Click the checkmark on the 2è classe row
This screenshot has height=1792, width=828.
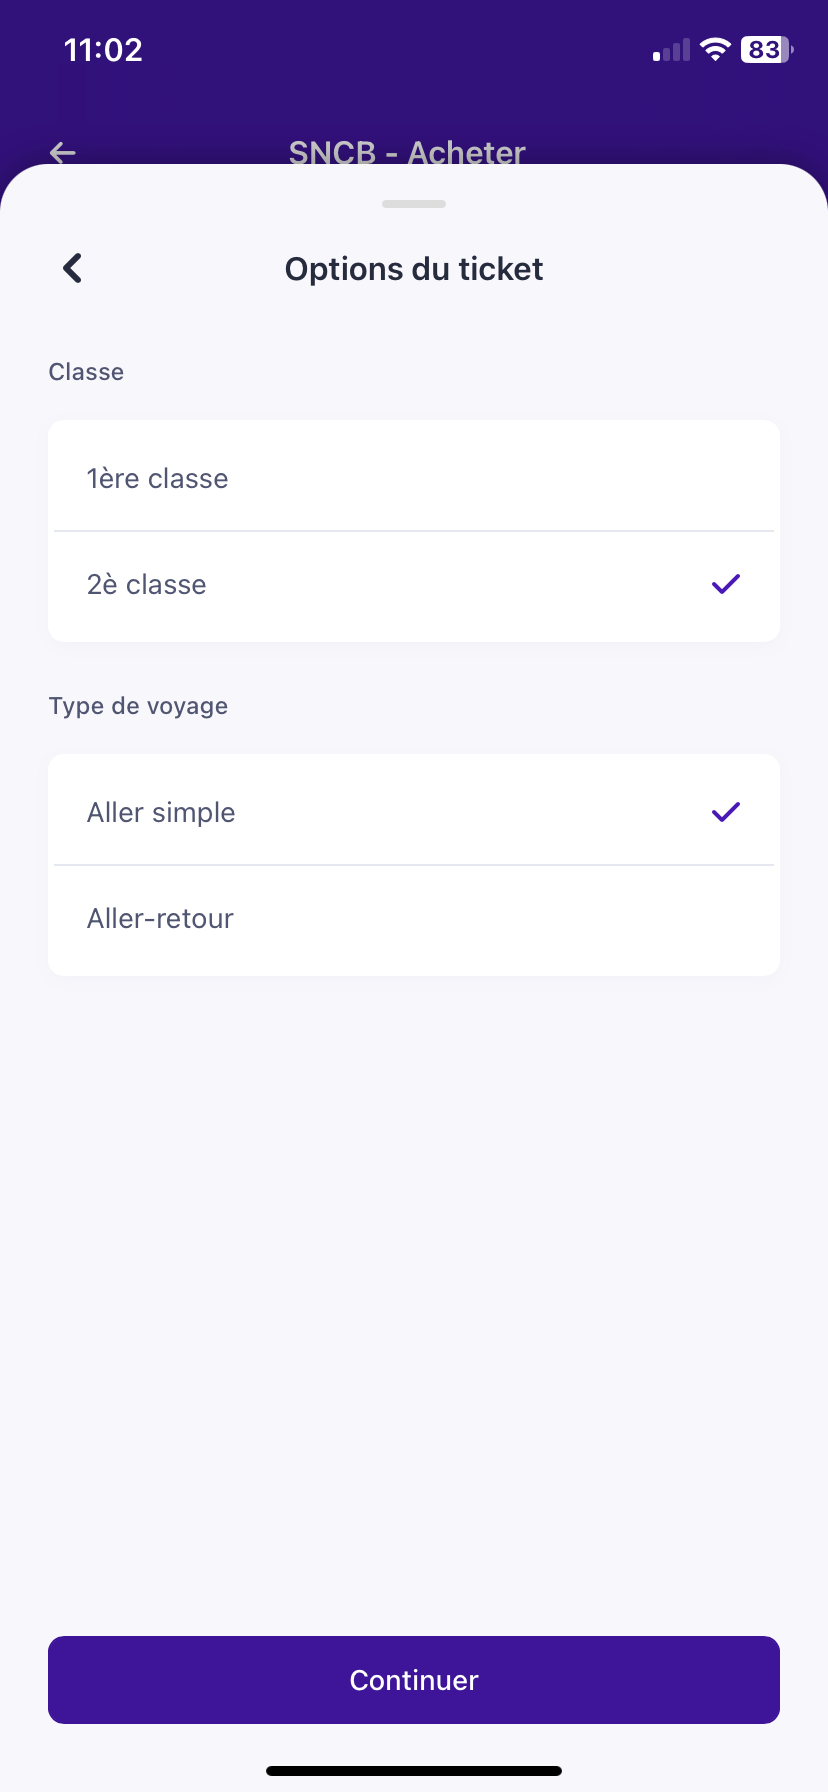(725, 584)
